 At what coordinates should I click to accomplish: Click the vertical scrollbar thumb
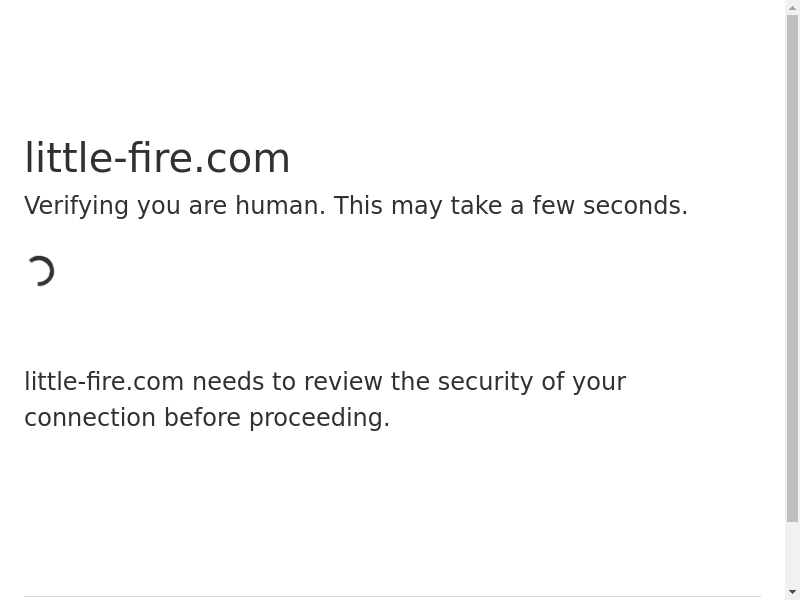click(792, 268)
